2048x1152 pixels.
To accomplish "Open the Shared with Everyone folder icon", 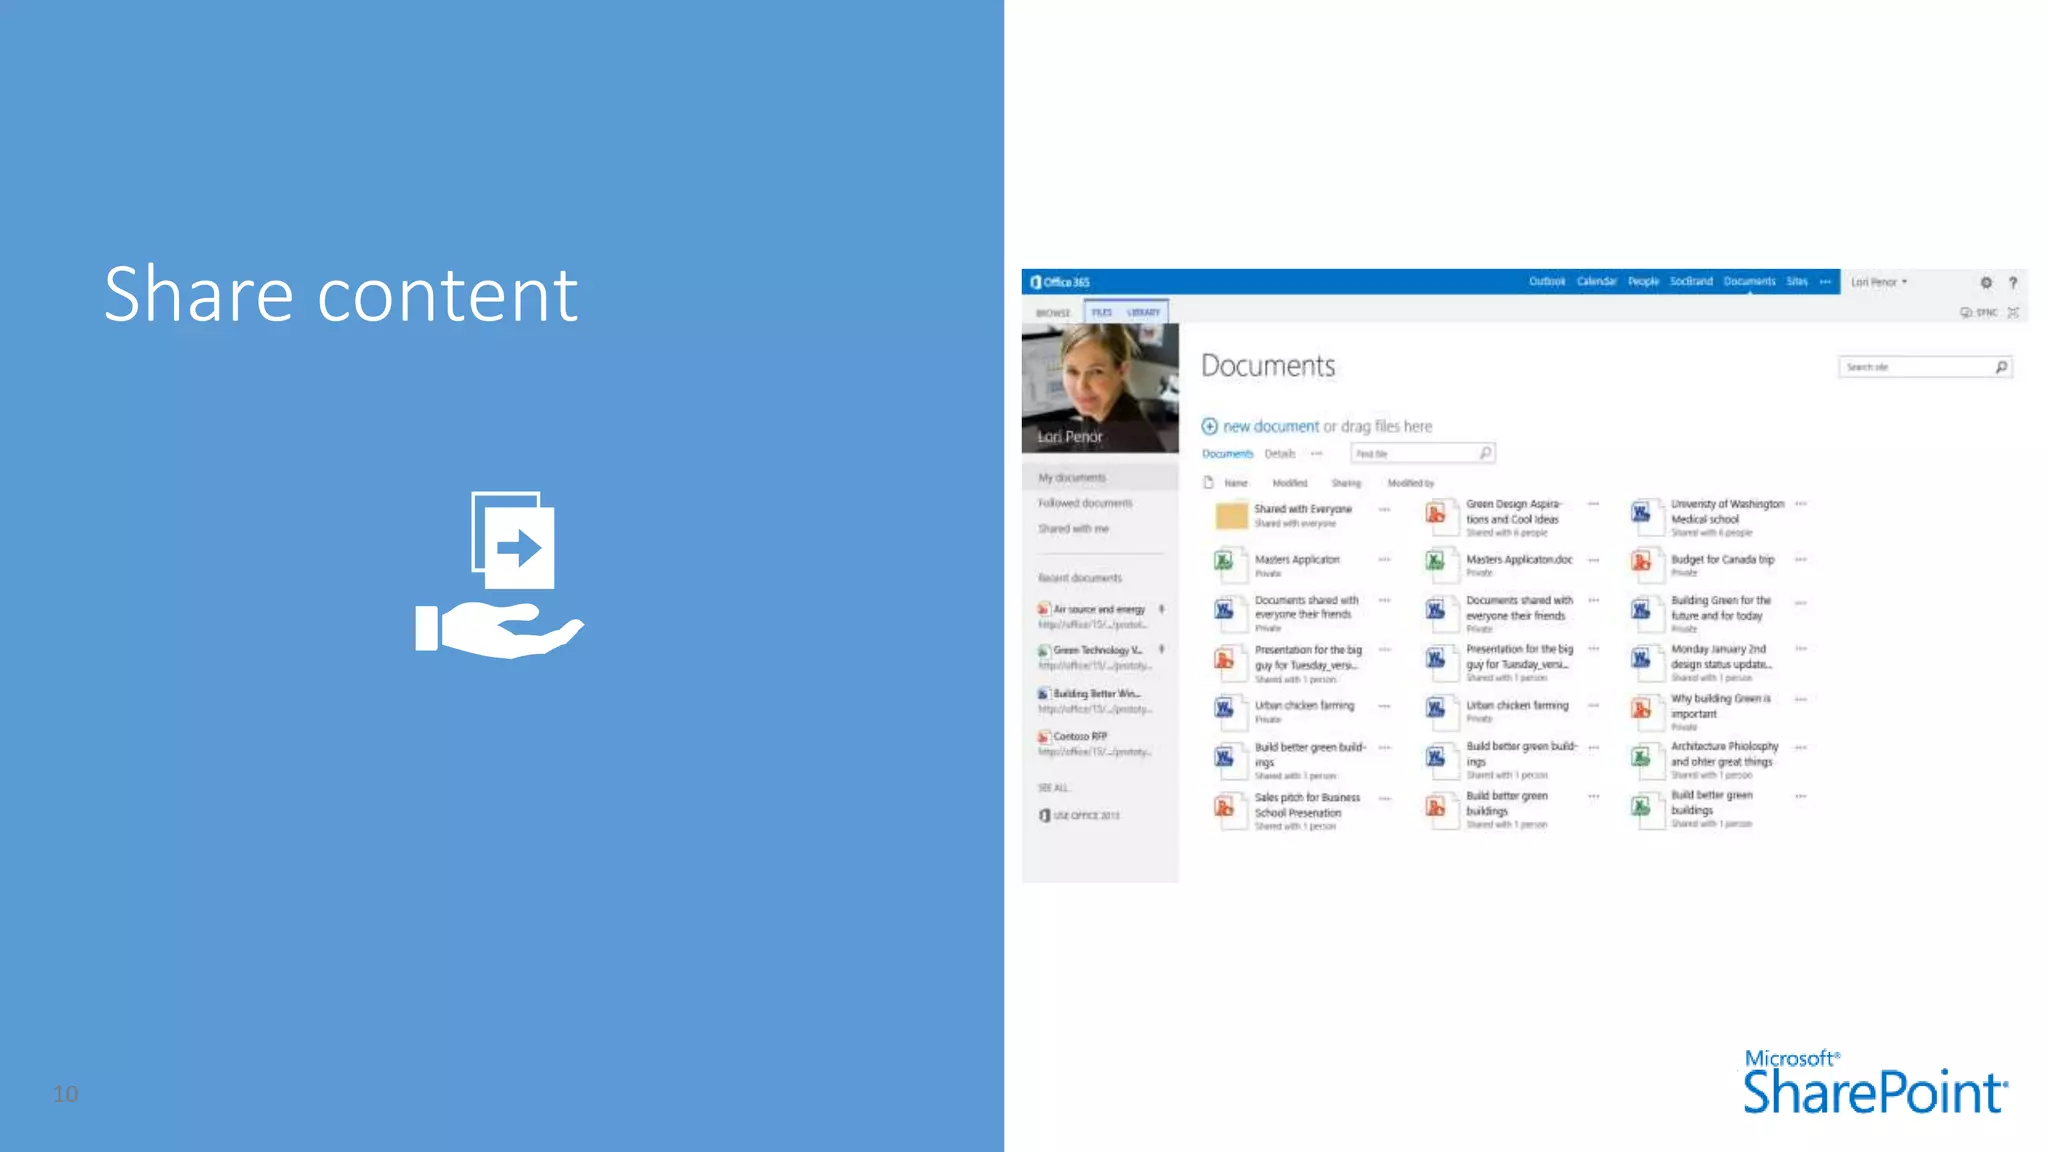I will pyautogui.click(x=1231, y=516).
